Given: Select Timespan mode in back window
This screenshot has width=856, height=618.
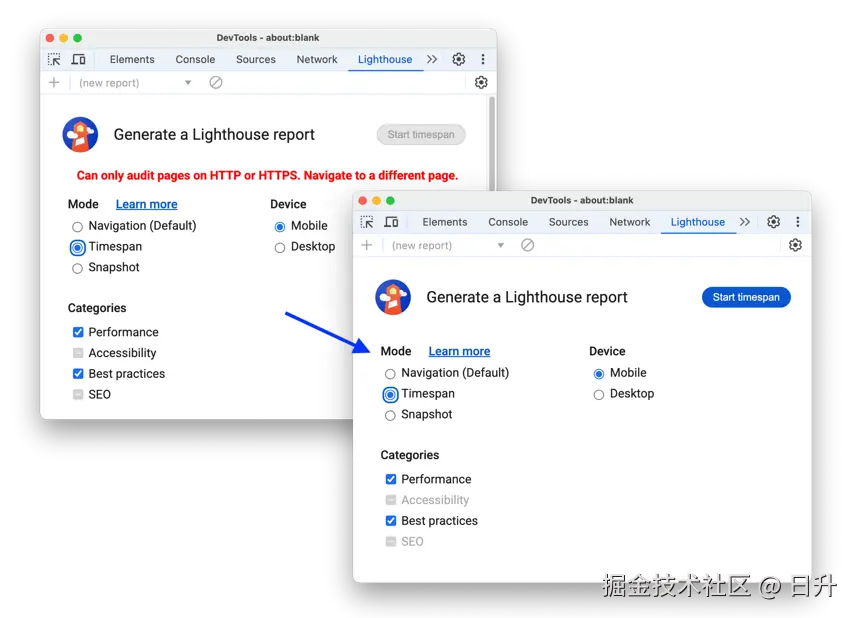Looking at the screenshot, I should [x=78, y=247].
